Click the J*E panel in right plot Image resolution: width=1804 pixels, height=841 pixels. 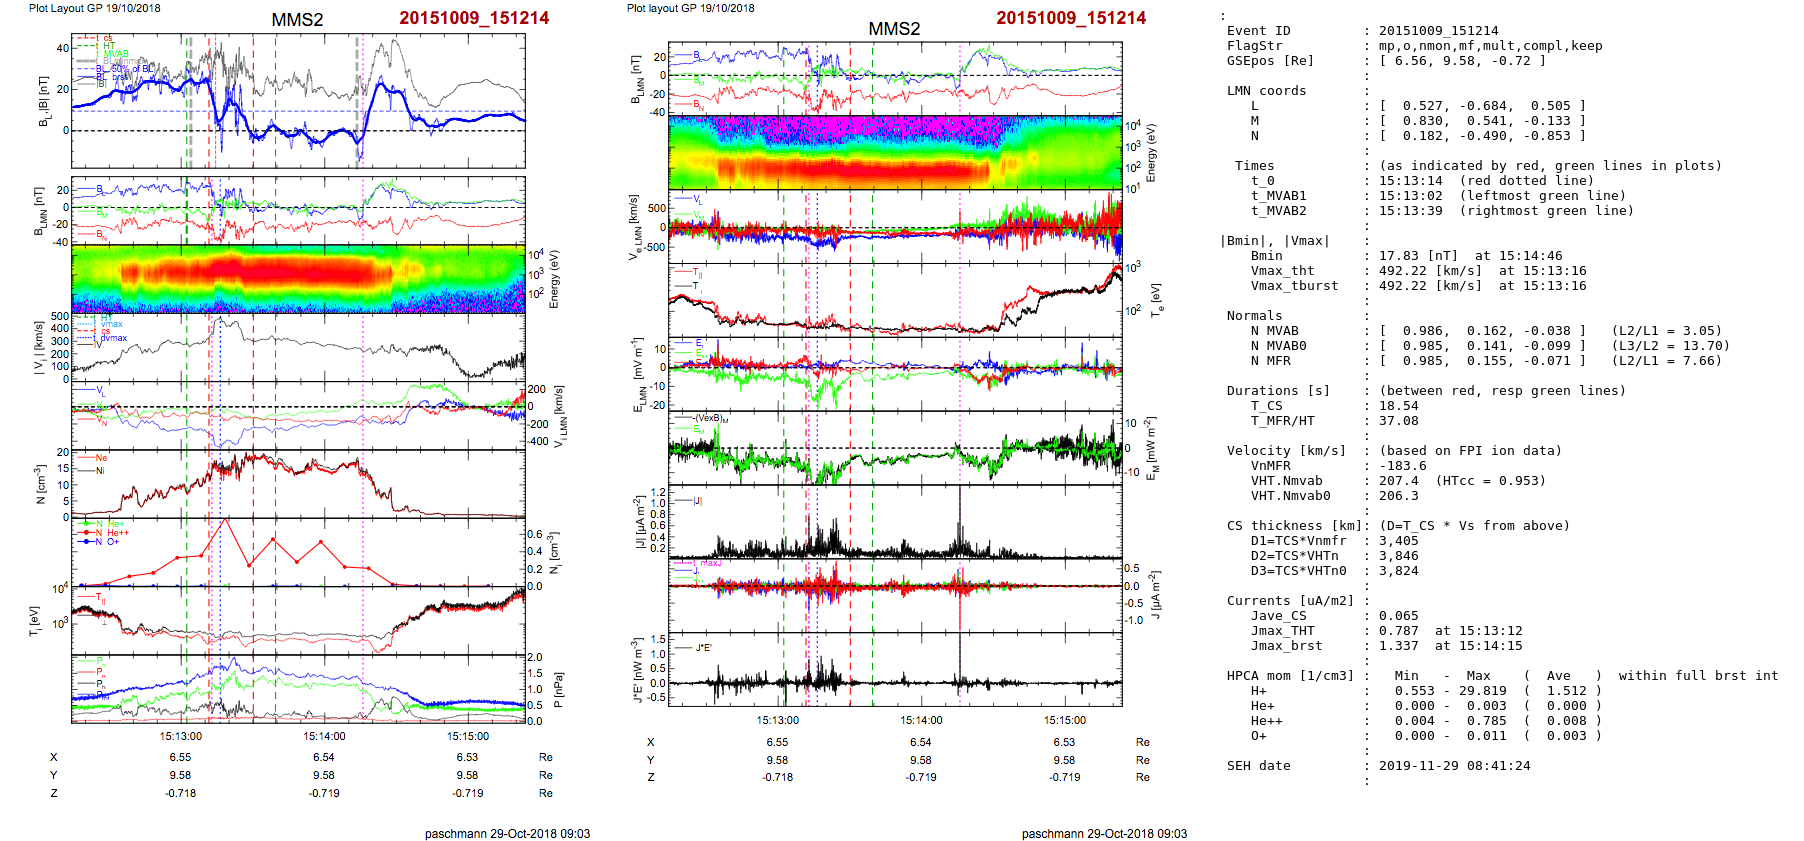(x=895, y=669)
